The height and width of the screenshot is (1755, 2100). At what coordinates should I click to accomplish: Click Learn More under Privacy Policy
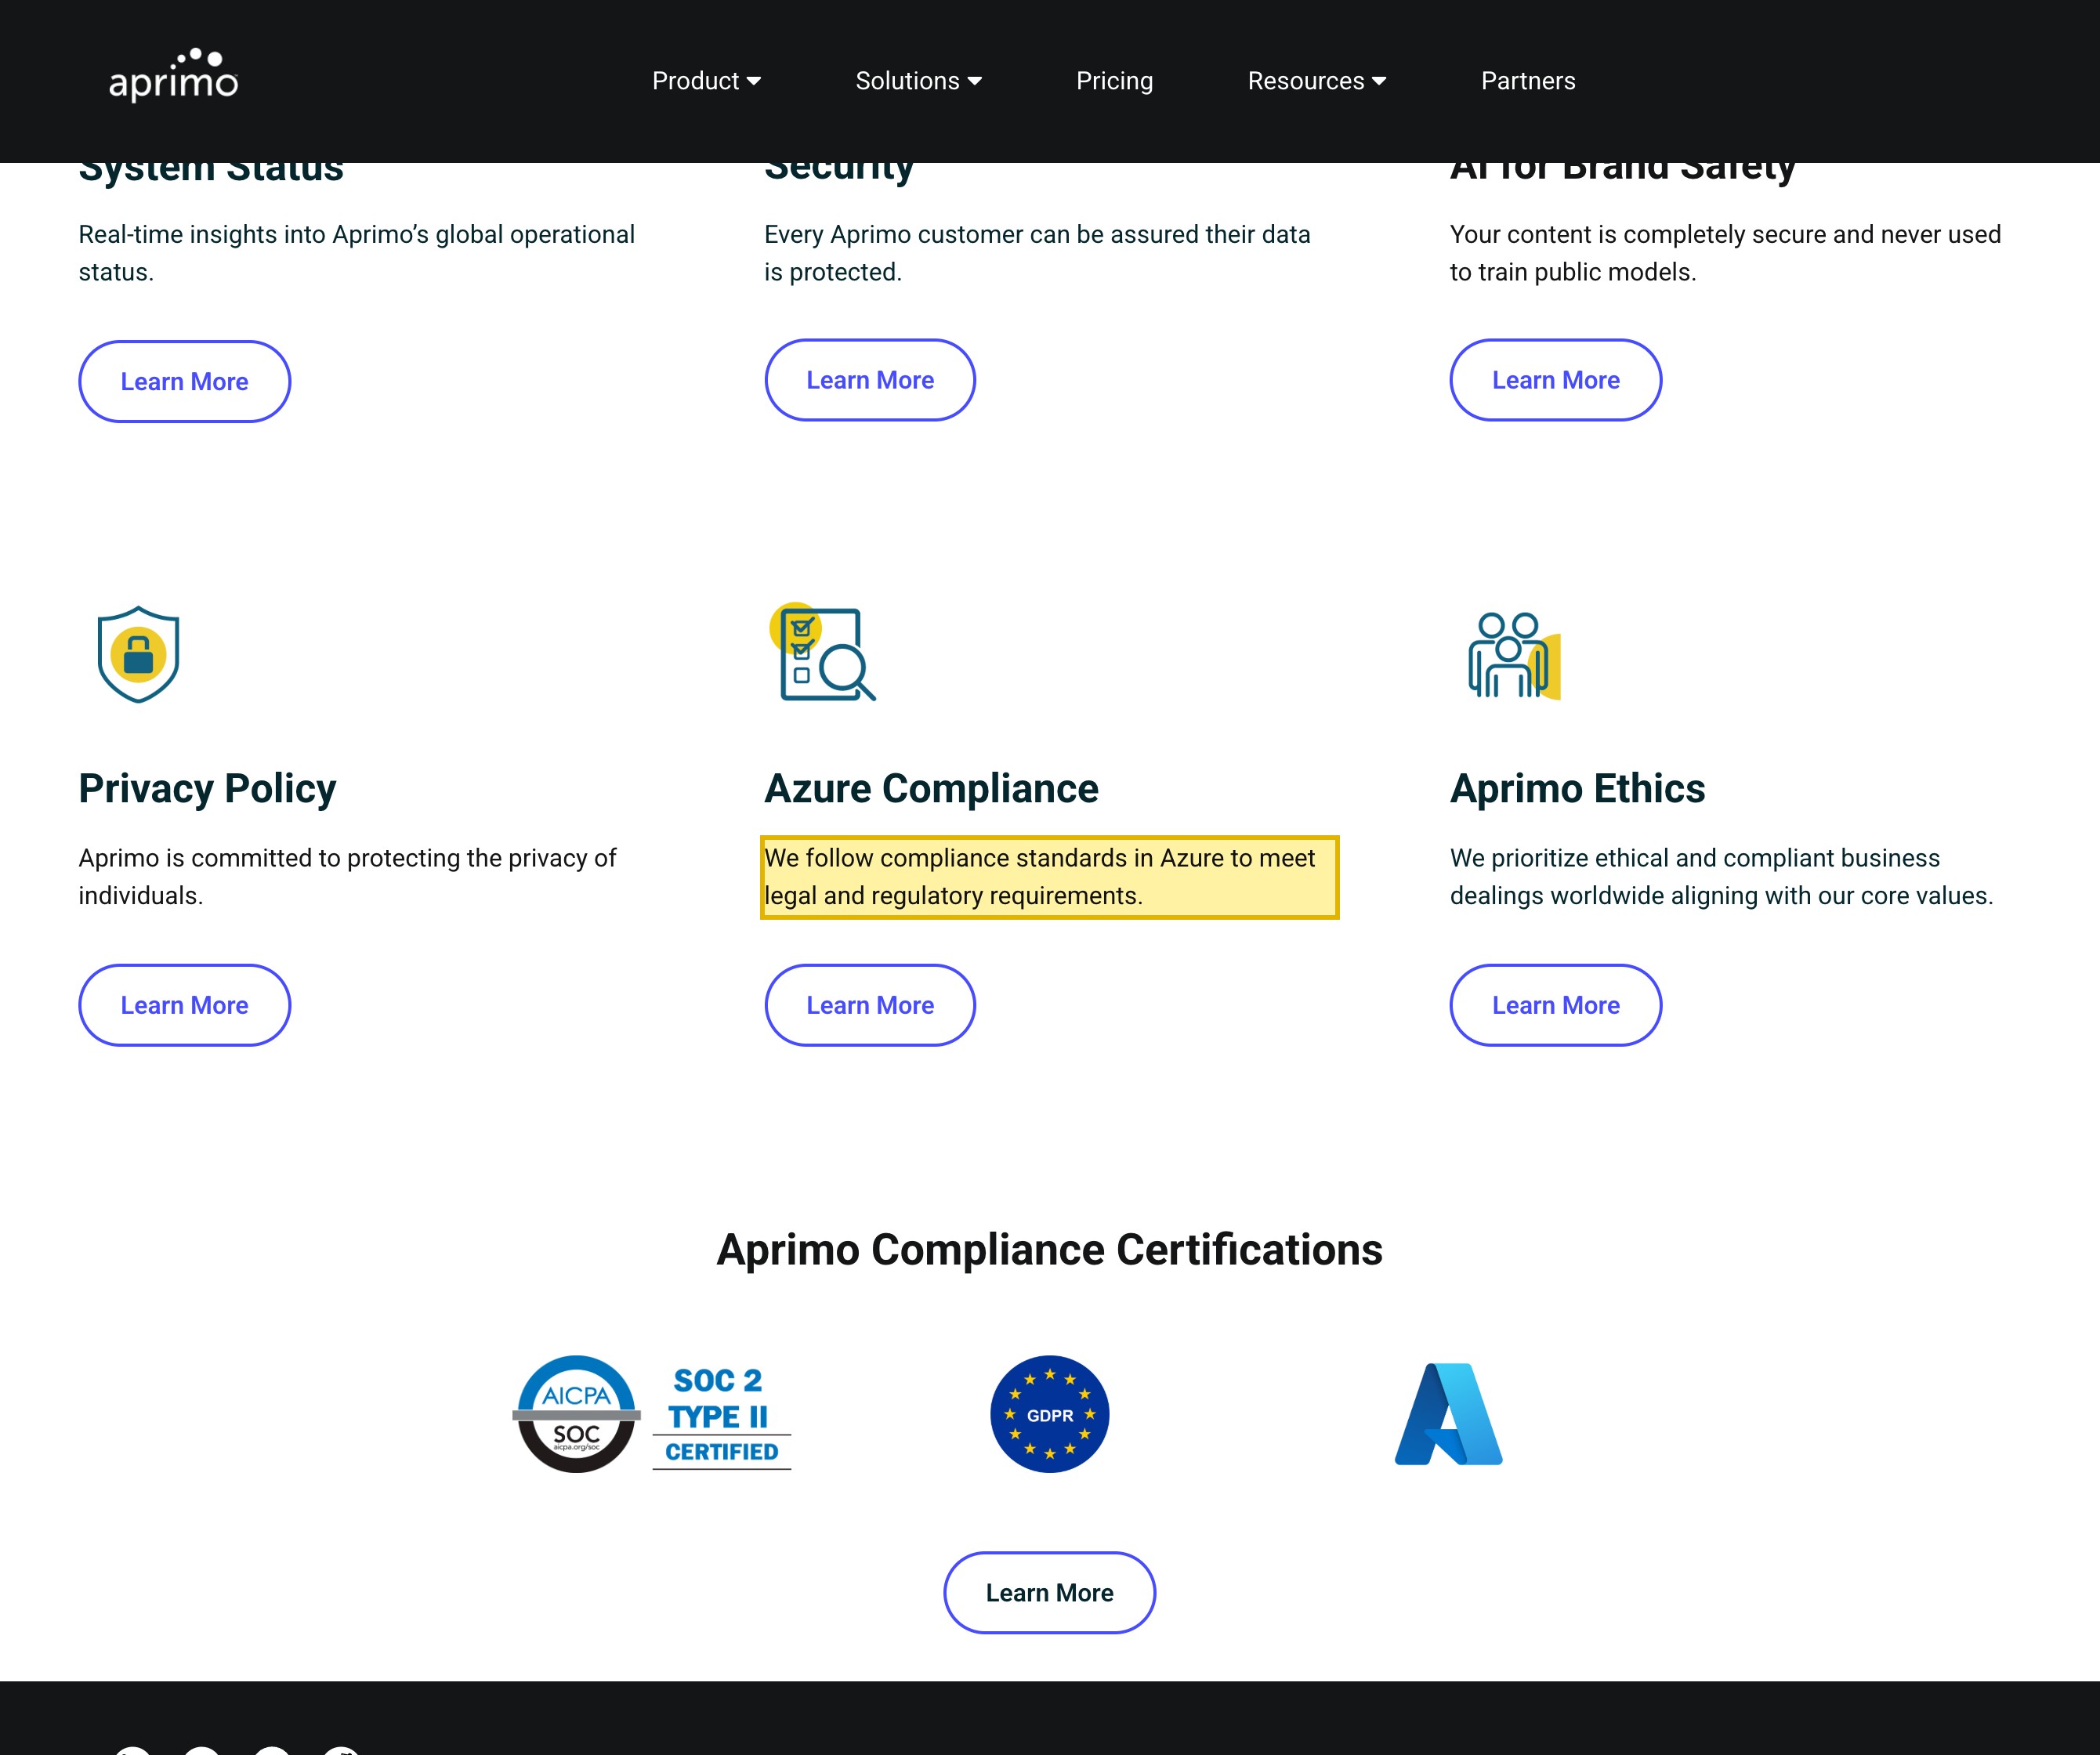(x=185, y=1005)
